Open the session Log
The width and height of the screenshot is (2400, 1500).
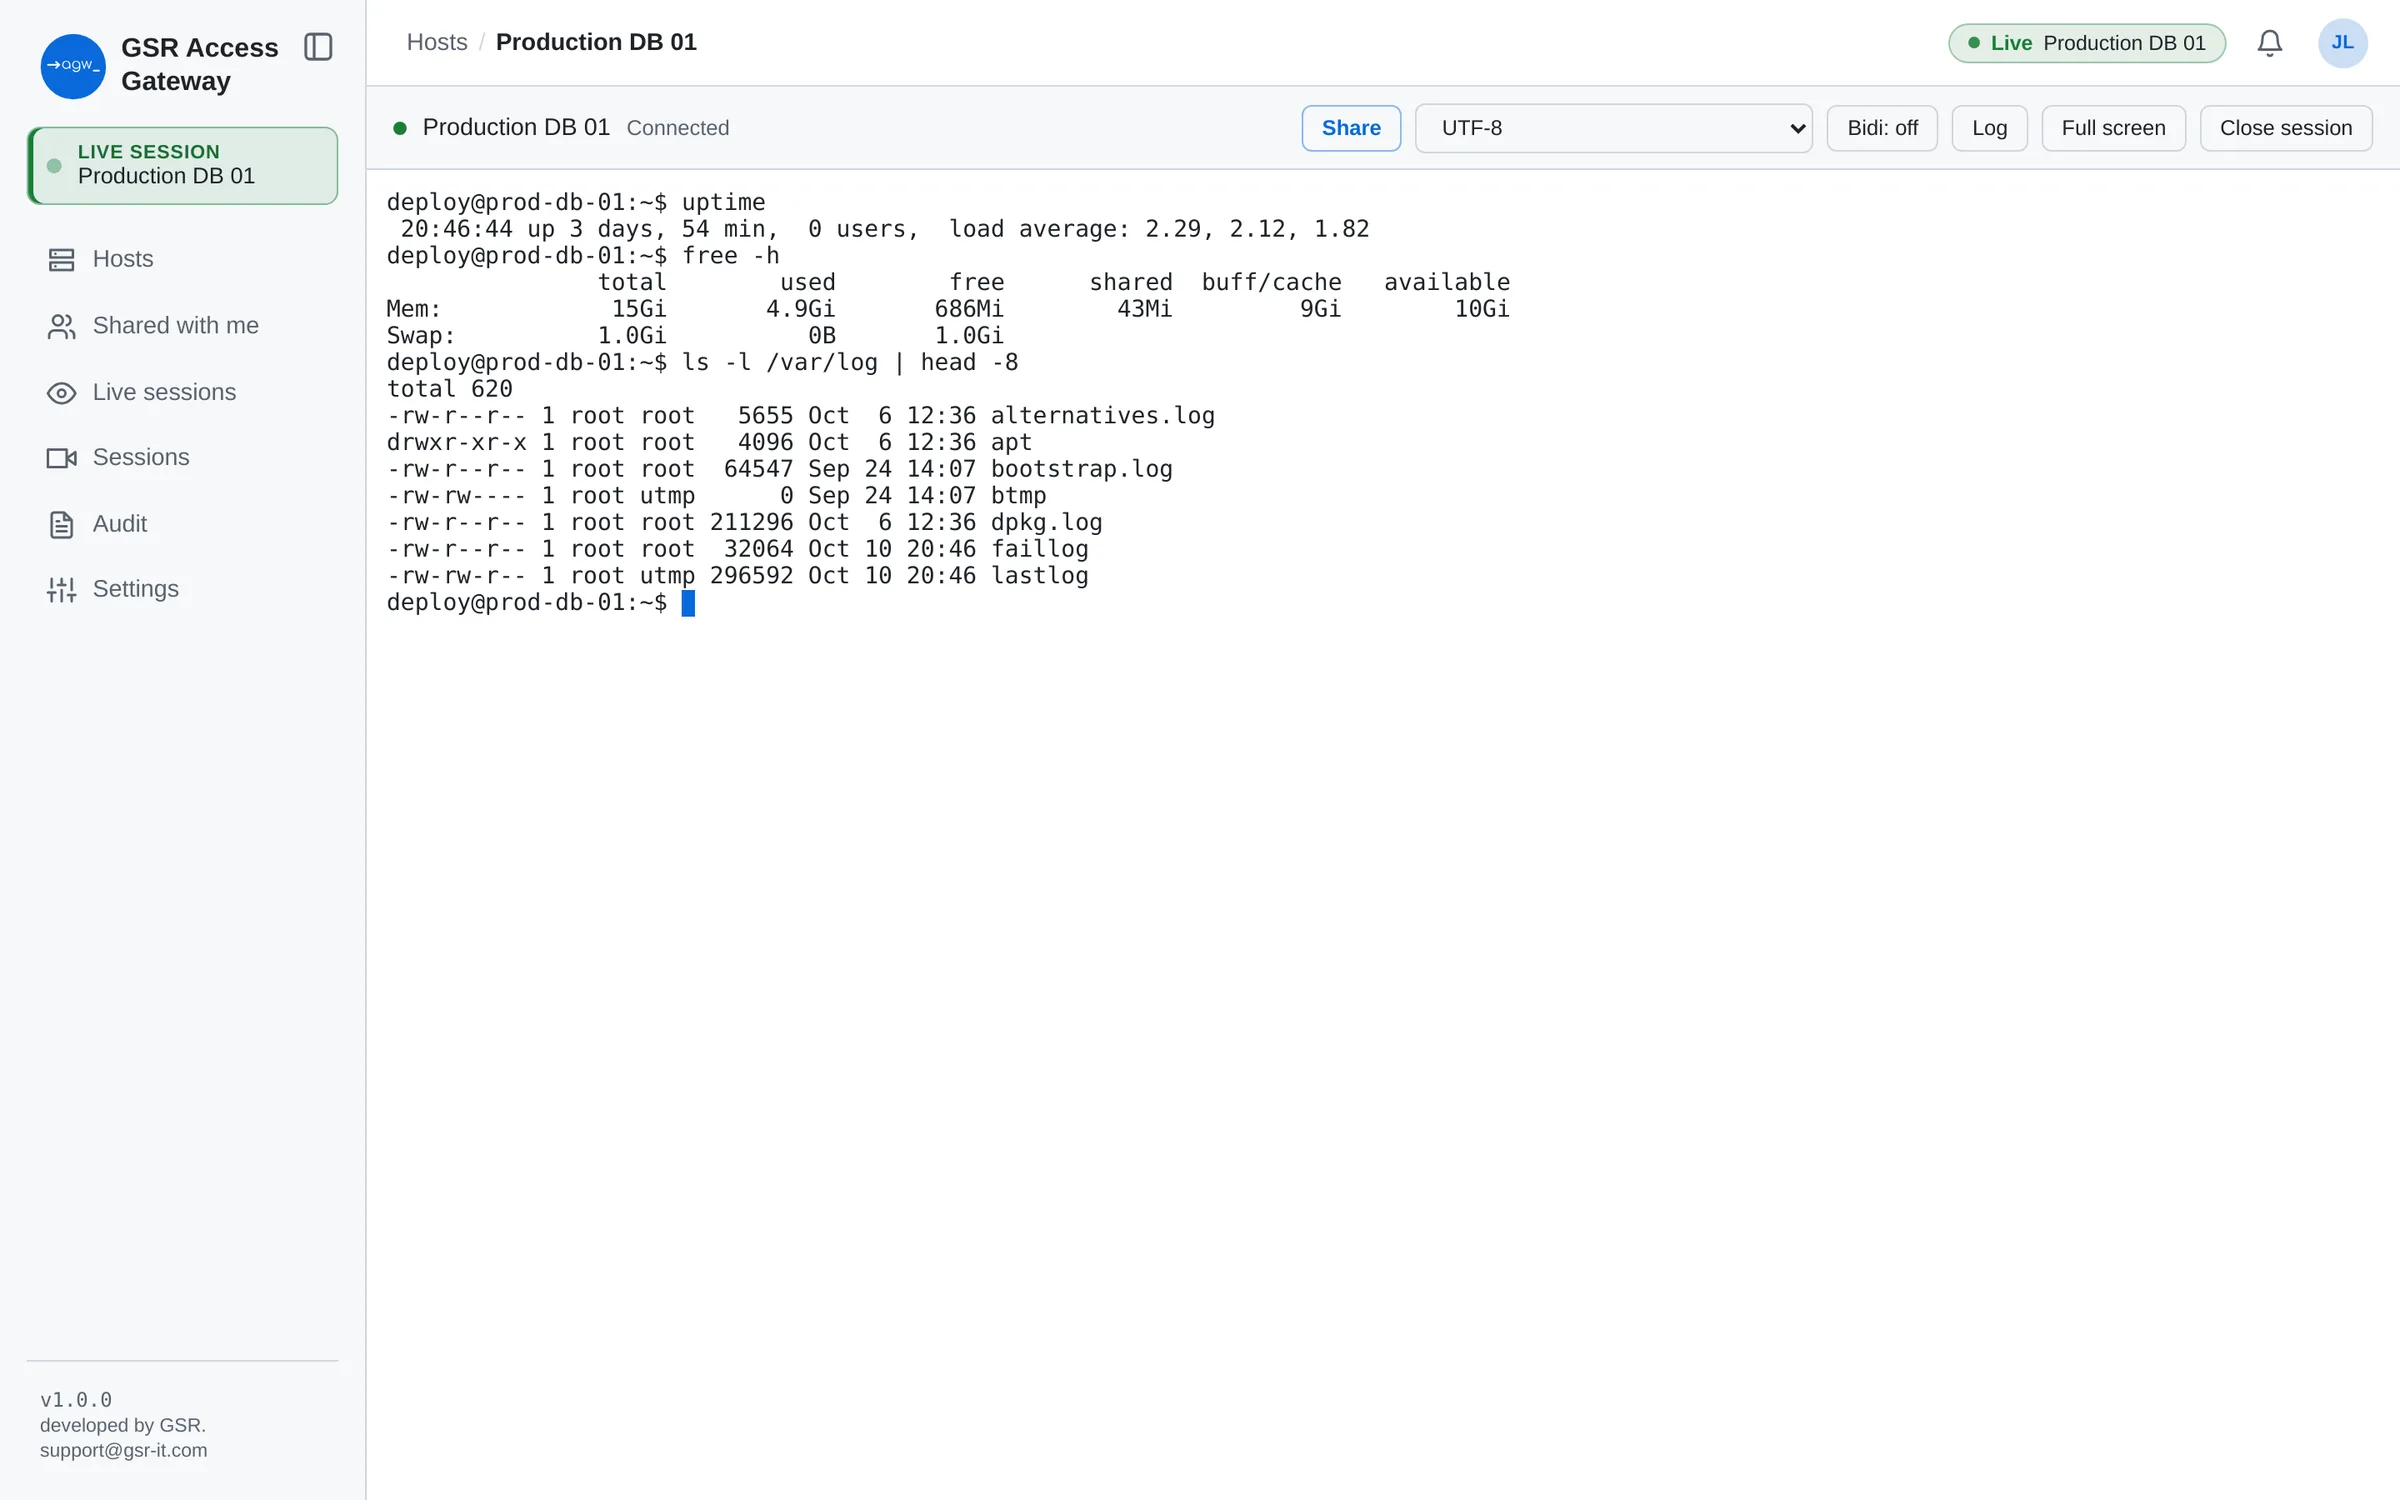click(1989, 128)
